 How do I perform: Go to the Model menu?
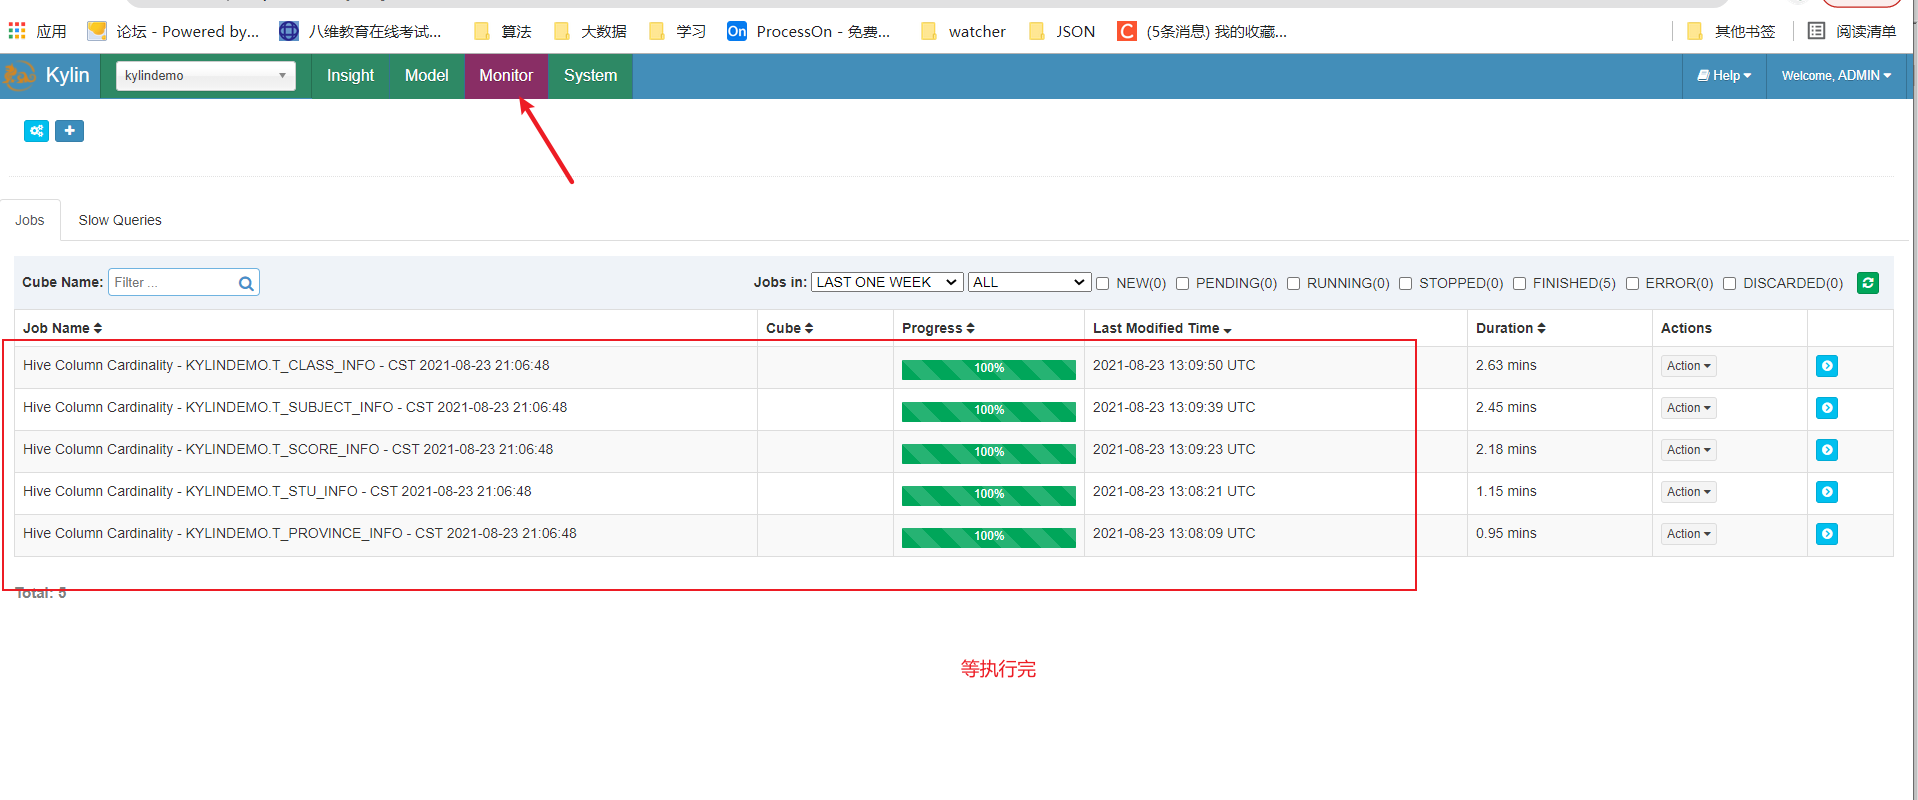pyautogui.click(x=427, y=76)
